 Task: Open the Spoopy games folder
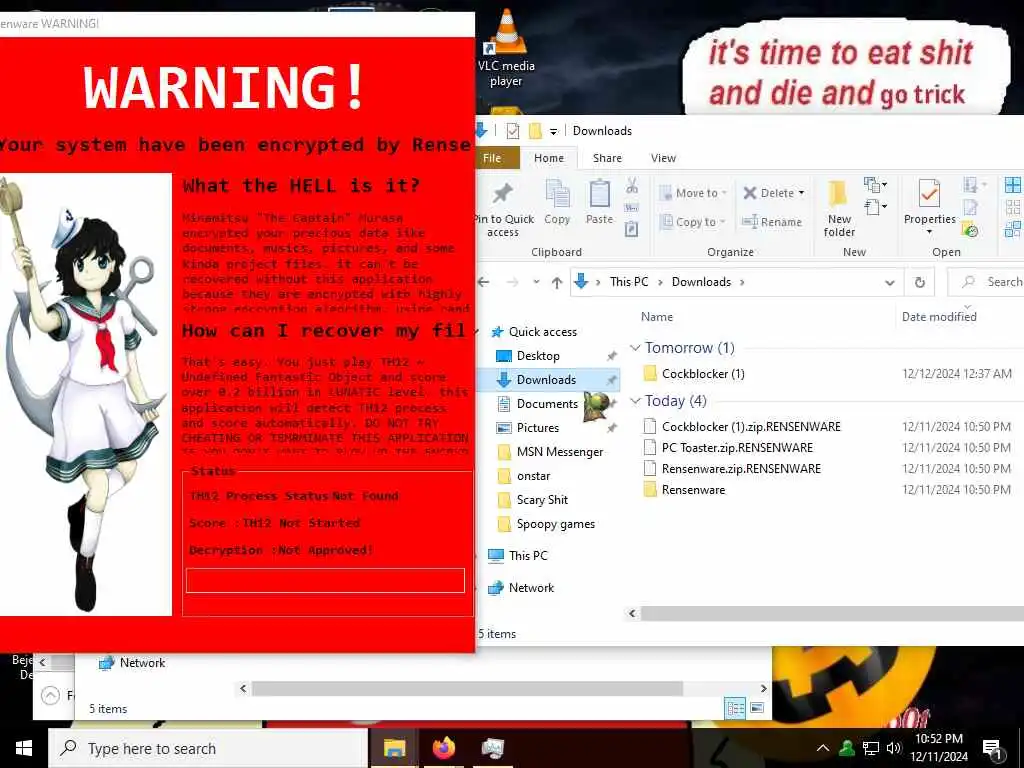555,524
